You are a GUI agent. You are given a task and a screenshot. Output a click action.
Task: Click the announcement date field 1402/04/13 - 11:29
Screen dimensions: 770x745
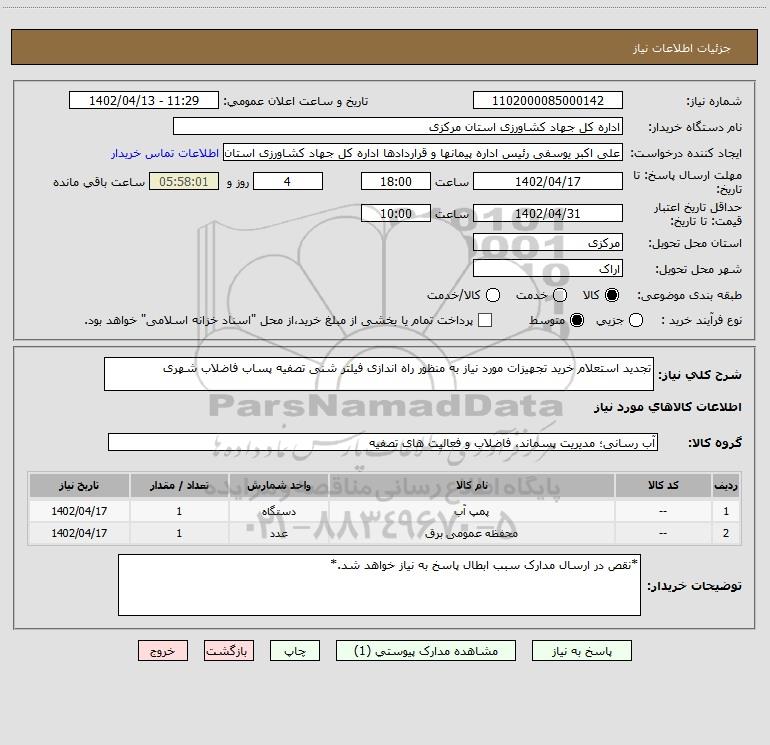[144, 100]
